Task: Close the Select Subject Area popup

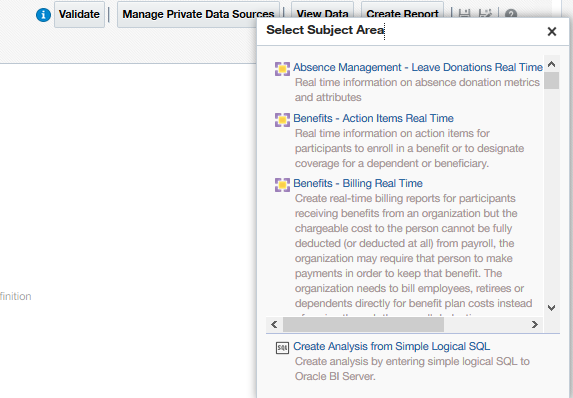Action: click(552, 31)
